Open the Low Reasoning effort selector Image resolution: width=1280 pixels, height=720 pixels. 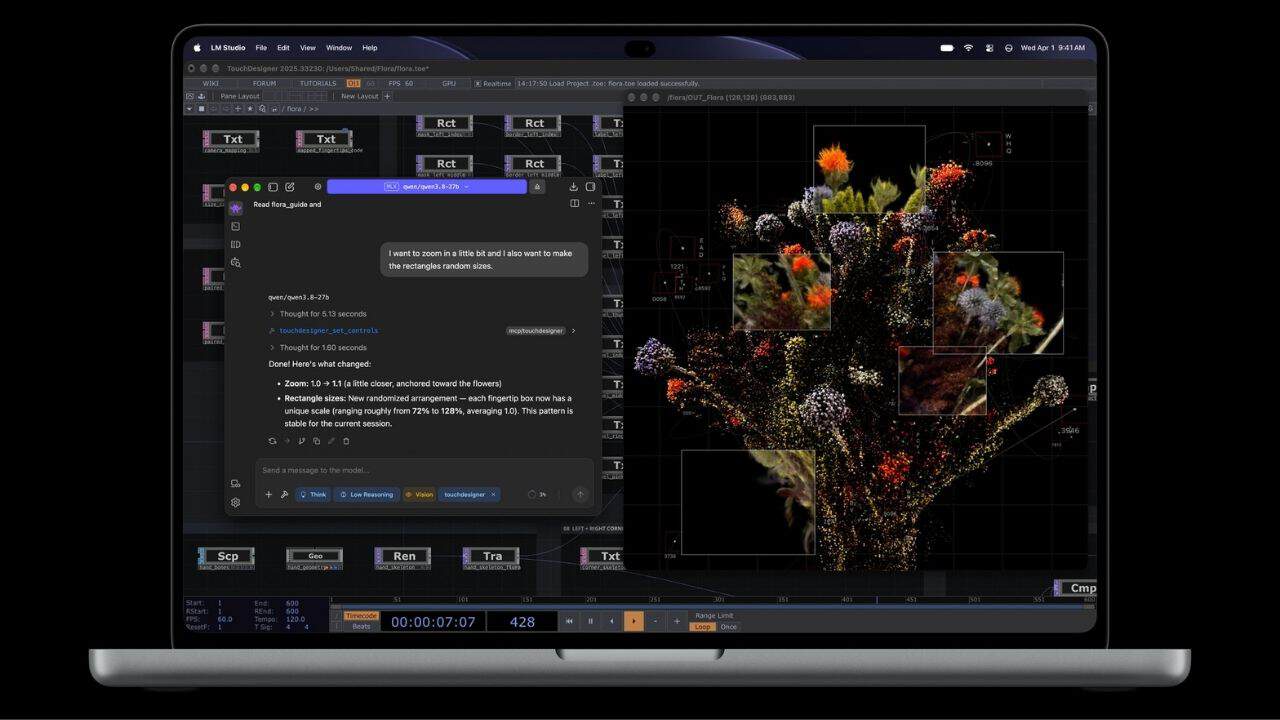pyautogui.click(x=367, y=494)
